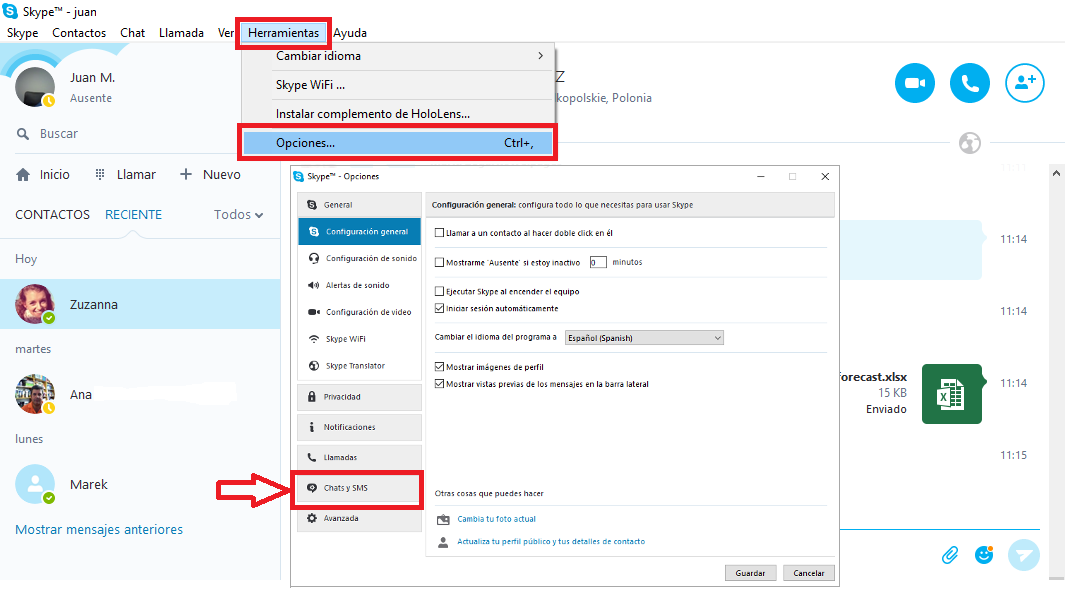
Task: Open the Excel file forecast.xlsx icon
Action: [x=952, y=394]
